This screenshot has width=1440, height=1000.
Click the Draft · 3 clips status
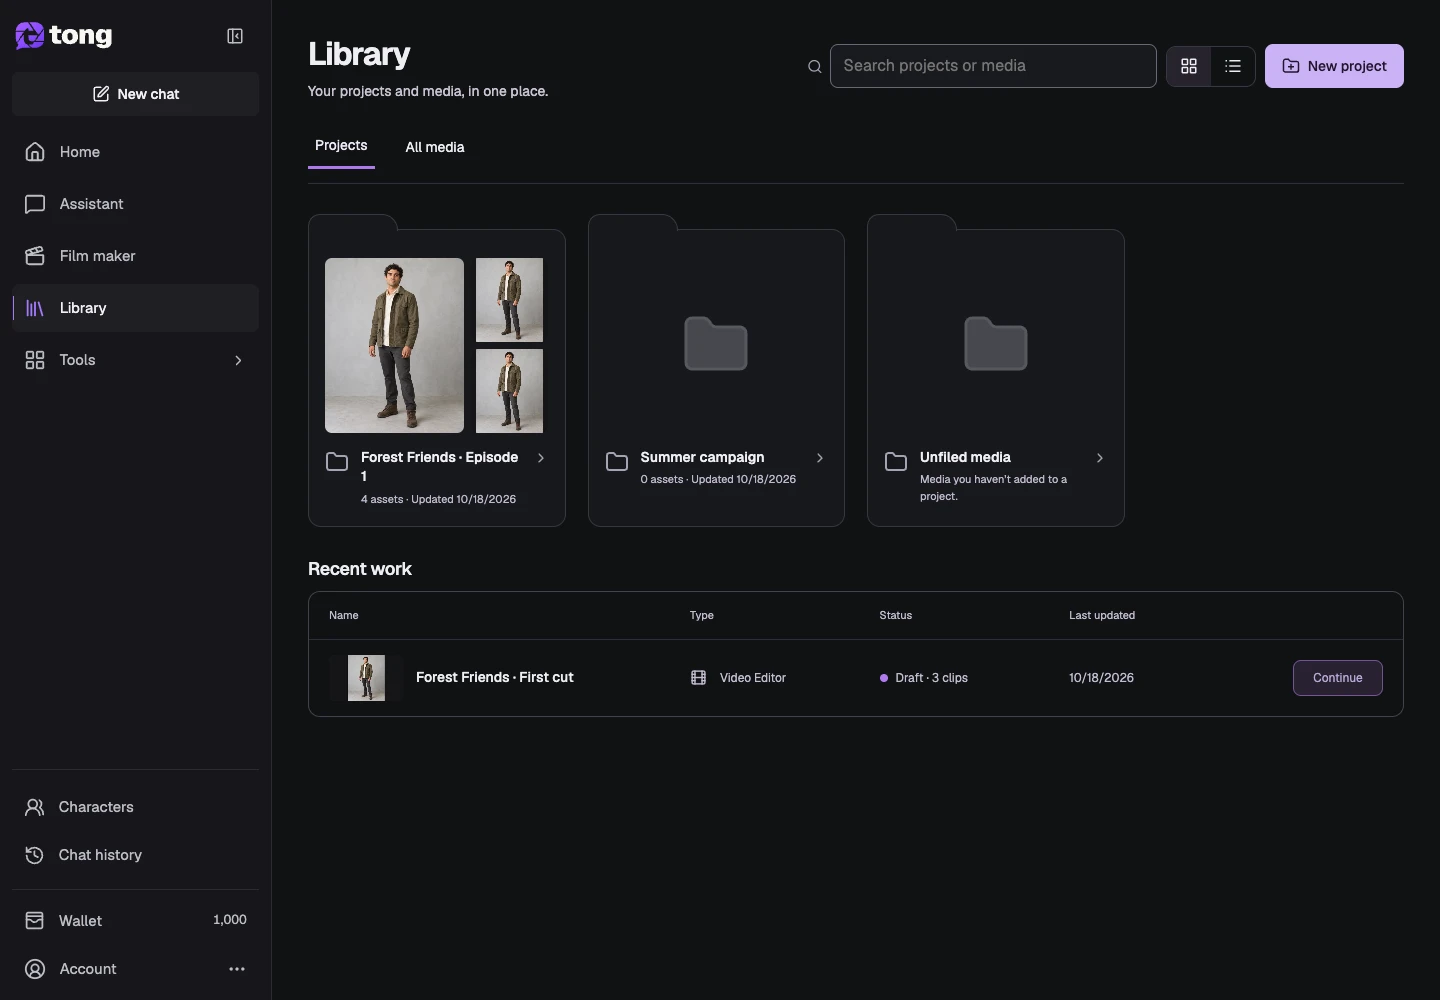[x=924, y=678]
